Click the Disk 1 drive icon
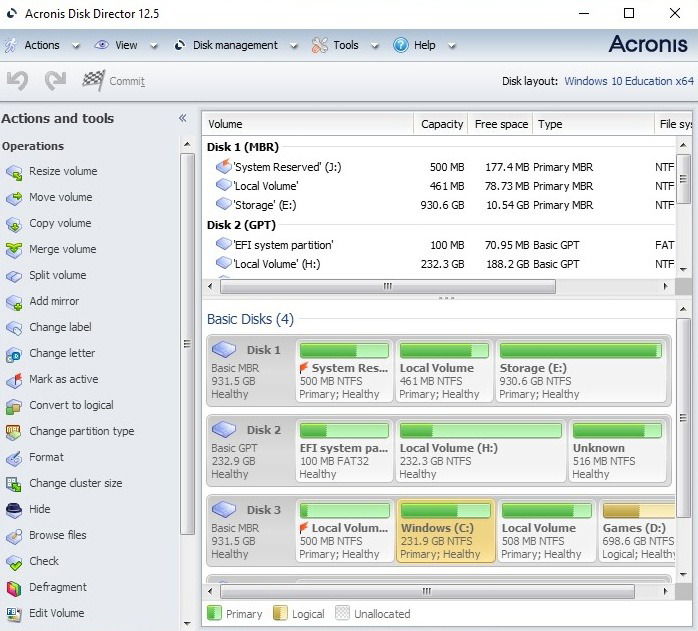 224,350
